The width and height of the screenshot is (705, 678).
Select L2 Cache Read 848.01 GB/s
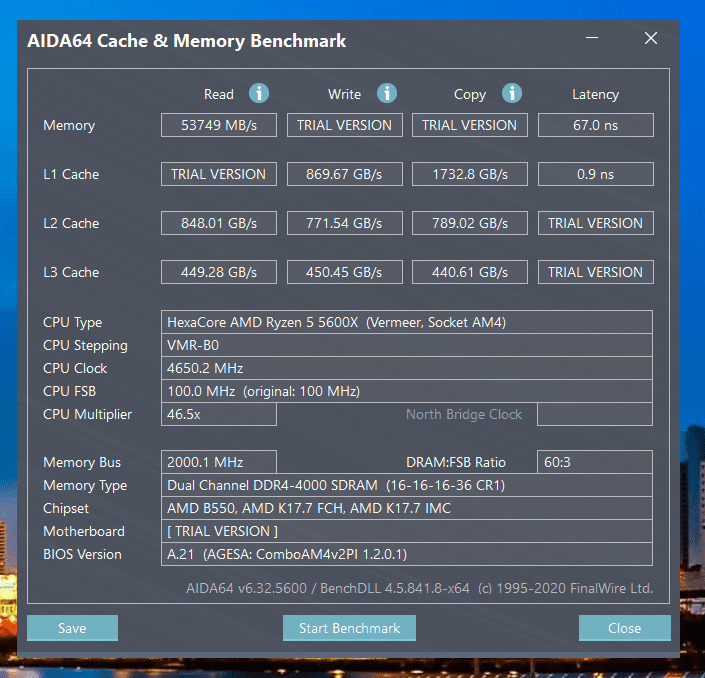pyautogui.click(x=219, y=223)
